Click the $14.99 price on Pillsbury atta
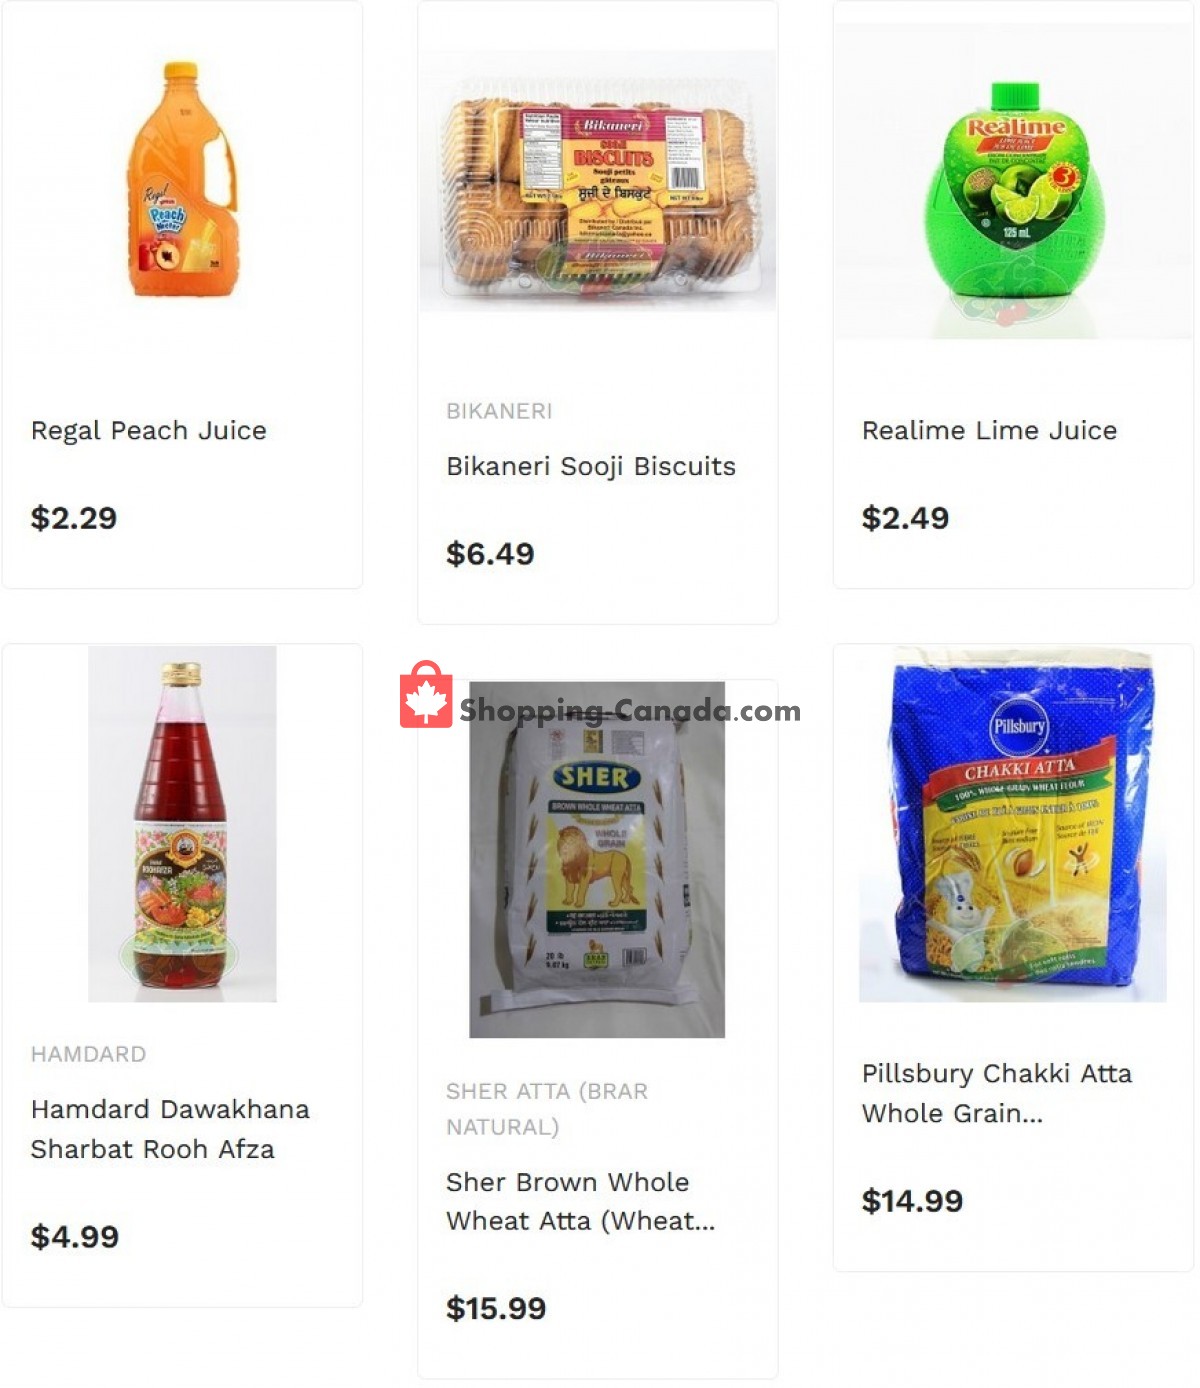The height and width of the screenshot is (1388, 1200). tap(912, 1200)
